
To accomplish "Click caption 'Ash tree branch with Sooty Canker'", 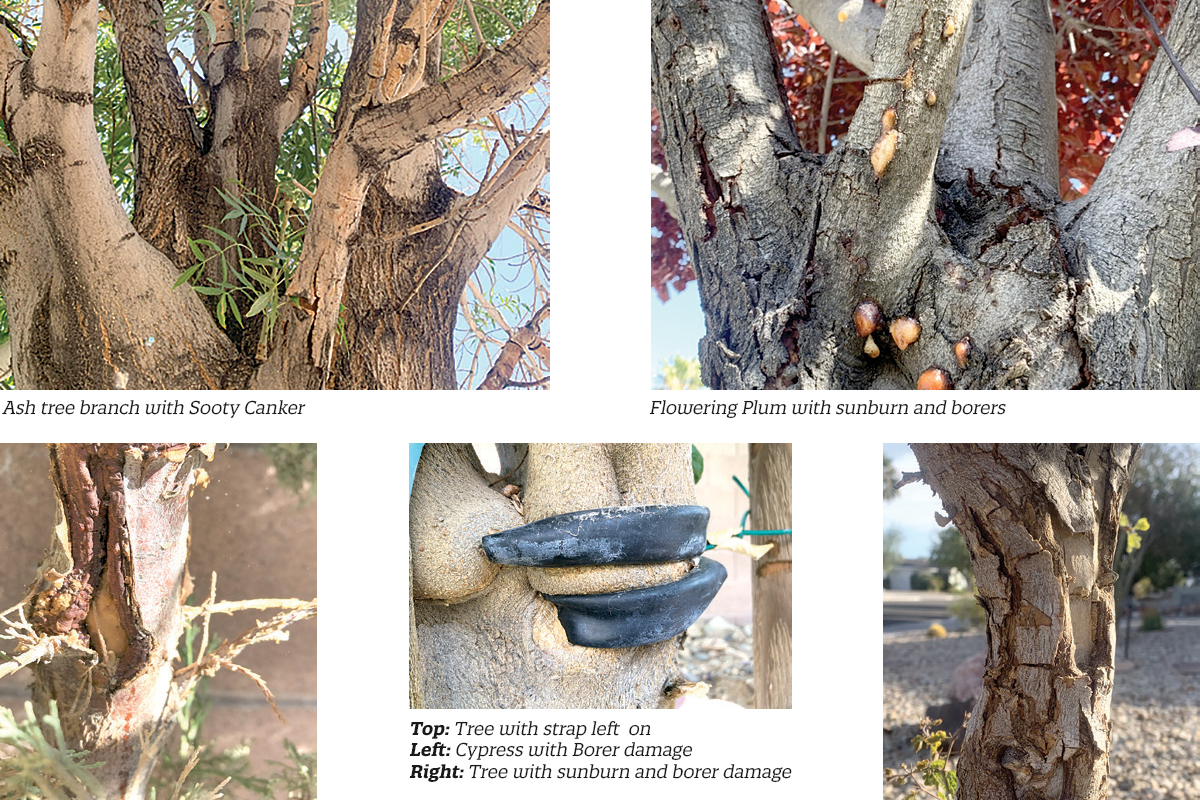I will [153, 408].
